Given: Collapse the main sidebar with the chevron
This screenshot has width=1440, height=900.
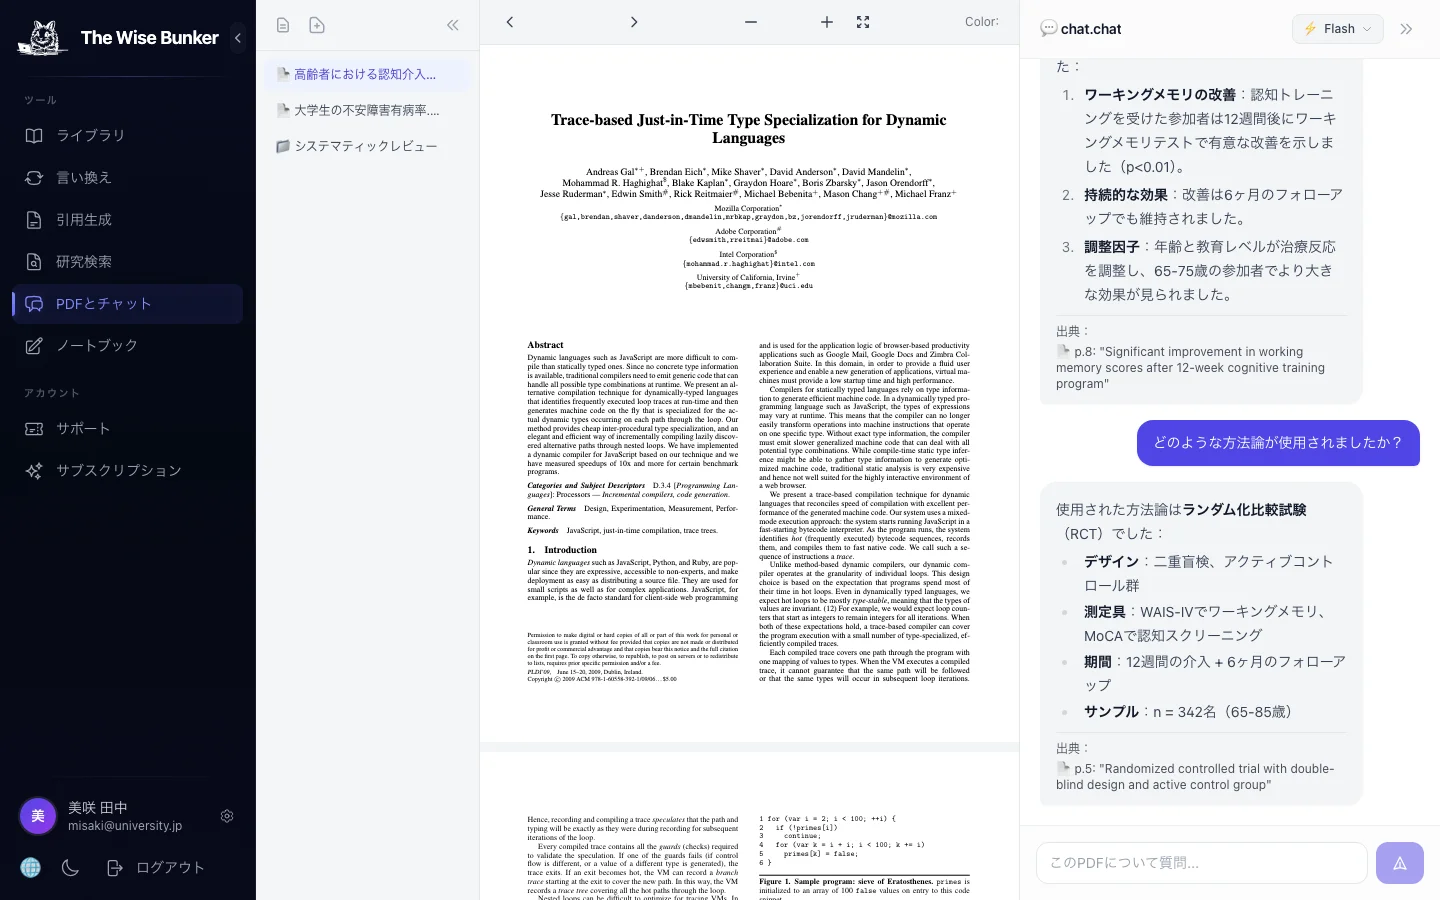Looking at the screenshot, I should click(238, 38).
